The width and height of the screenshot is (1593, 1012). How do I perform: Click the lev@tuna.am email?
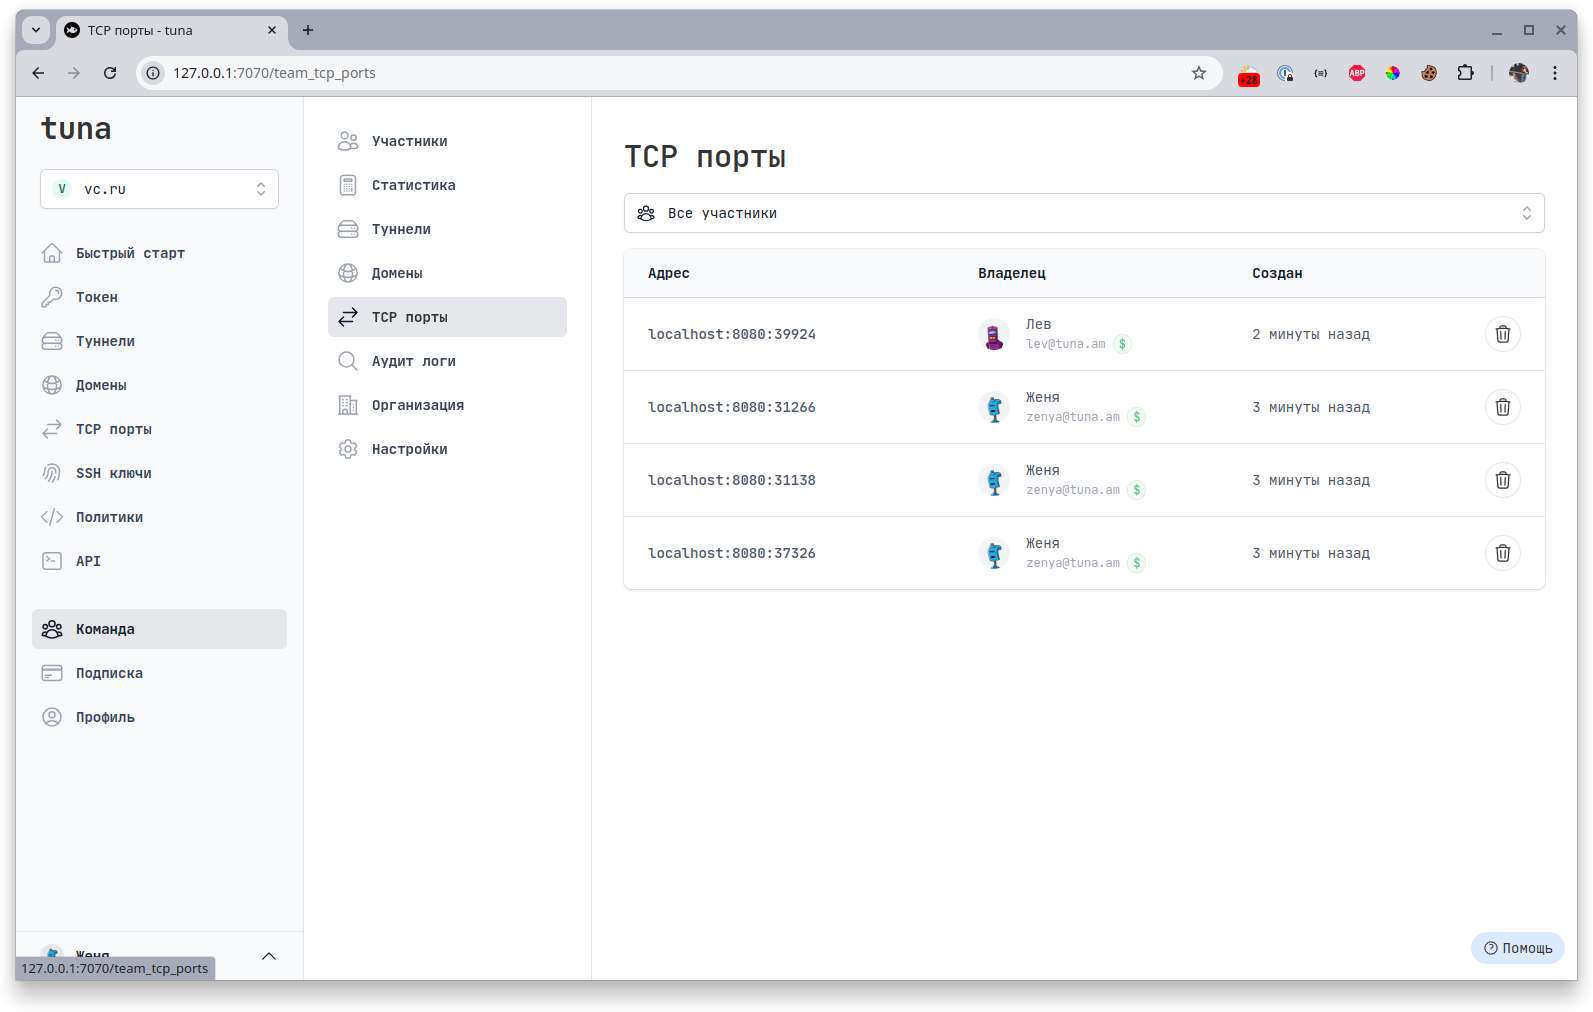click(1066, 344)
